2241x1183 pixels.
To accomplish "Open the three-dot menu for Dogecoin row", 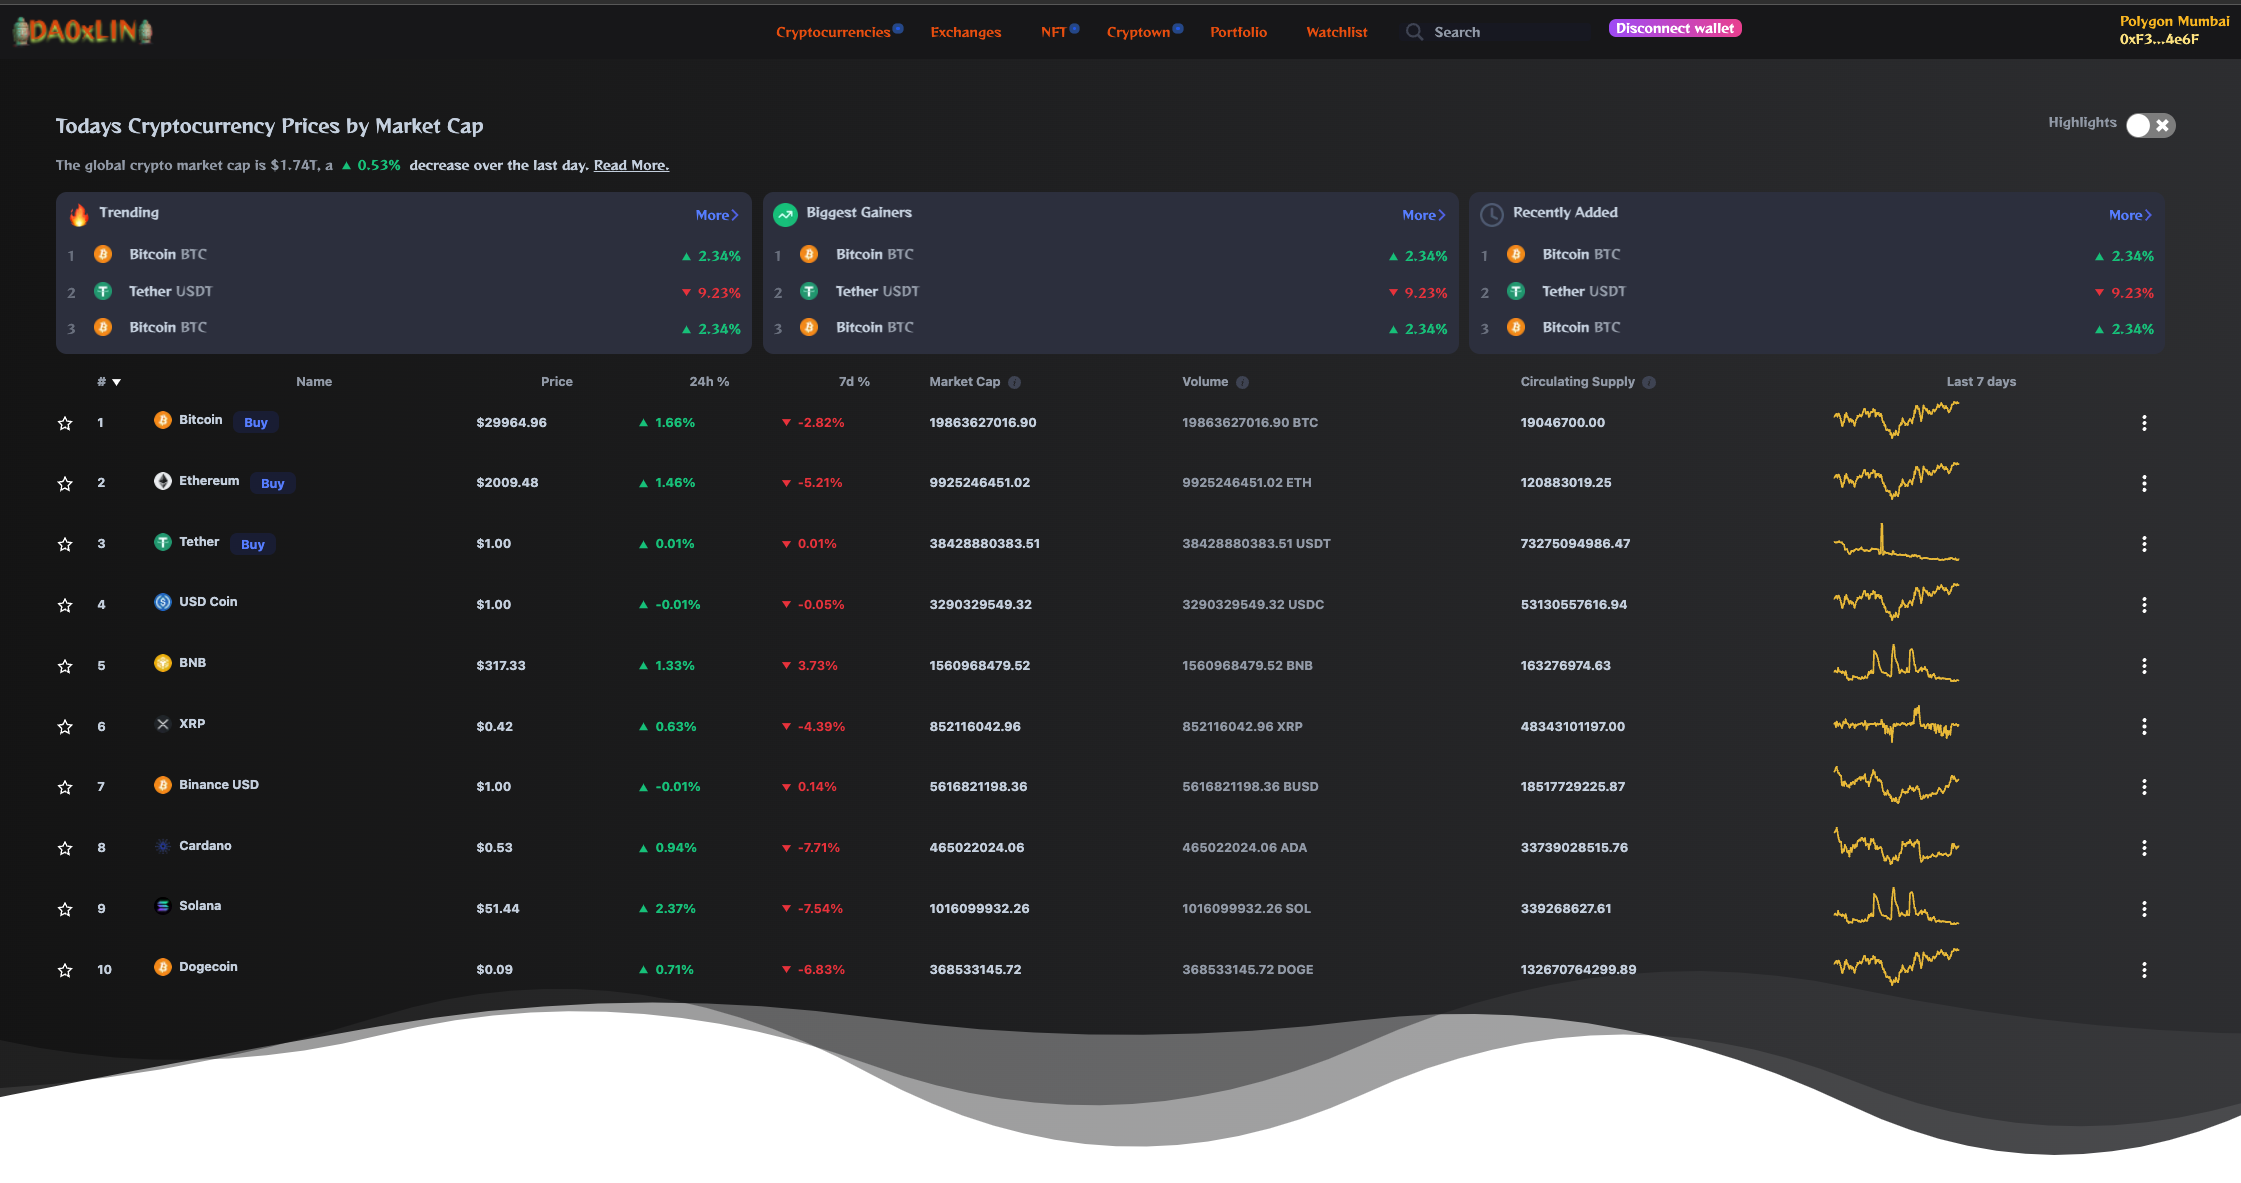I will 2144,970.
